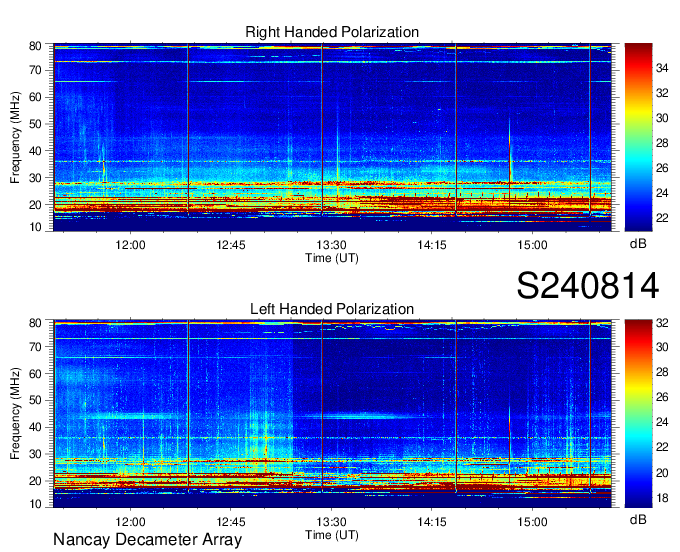Click the Right Handed plot's color scale bar

(638, 137)
